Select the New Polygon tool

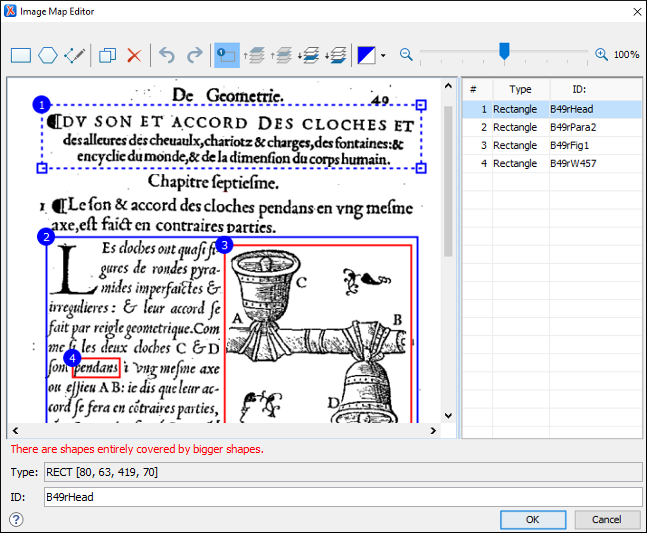(x=47, y=56)
